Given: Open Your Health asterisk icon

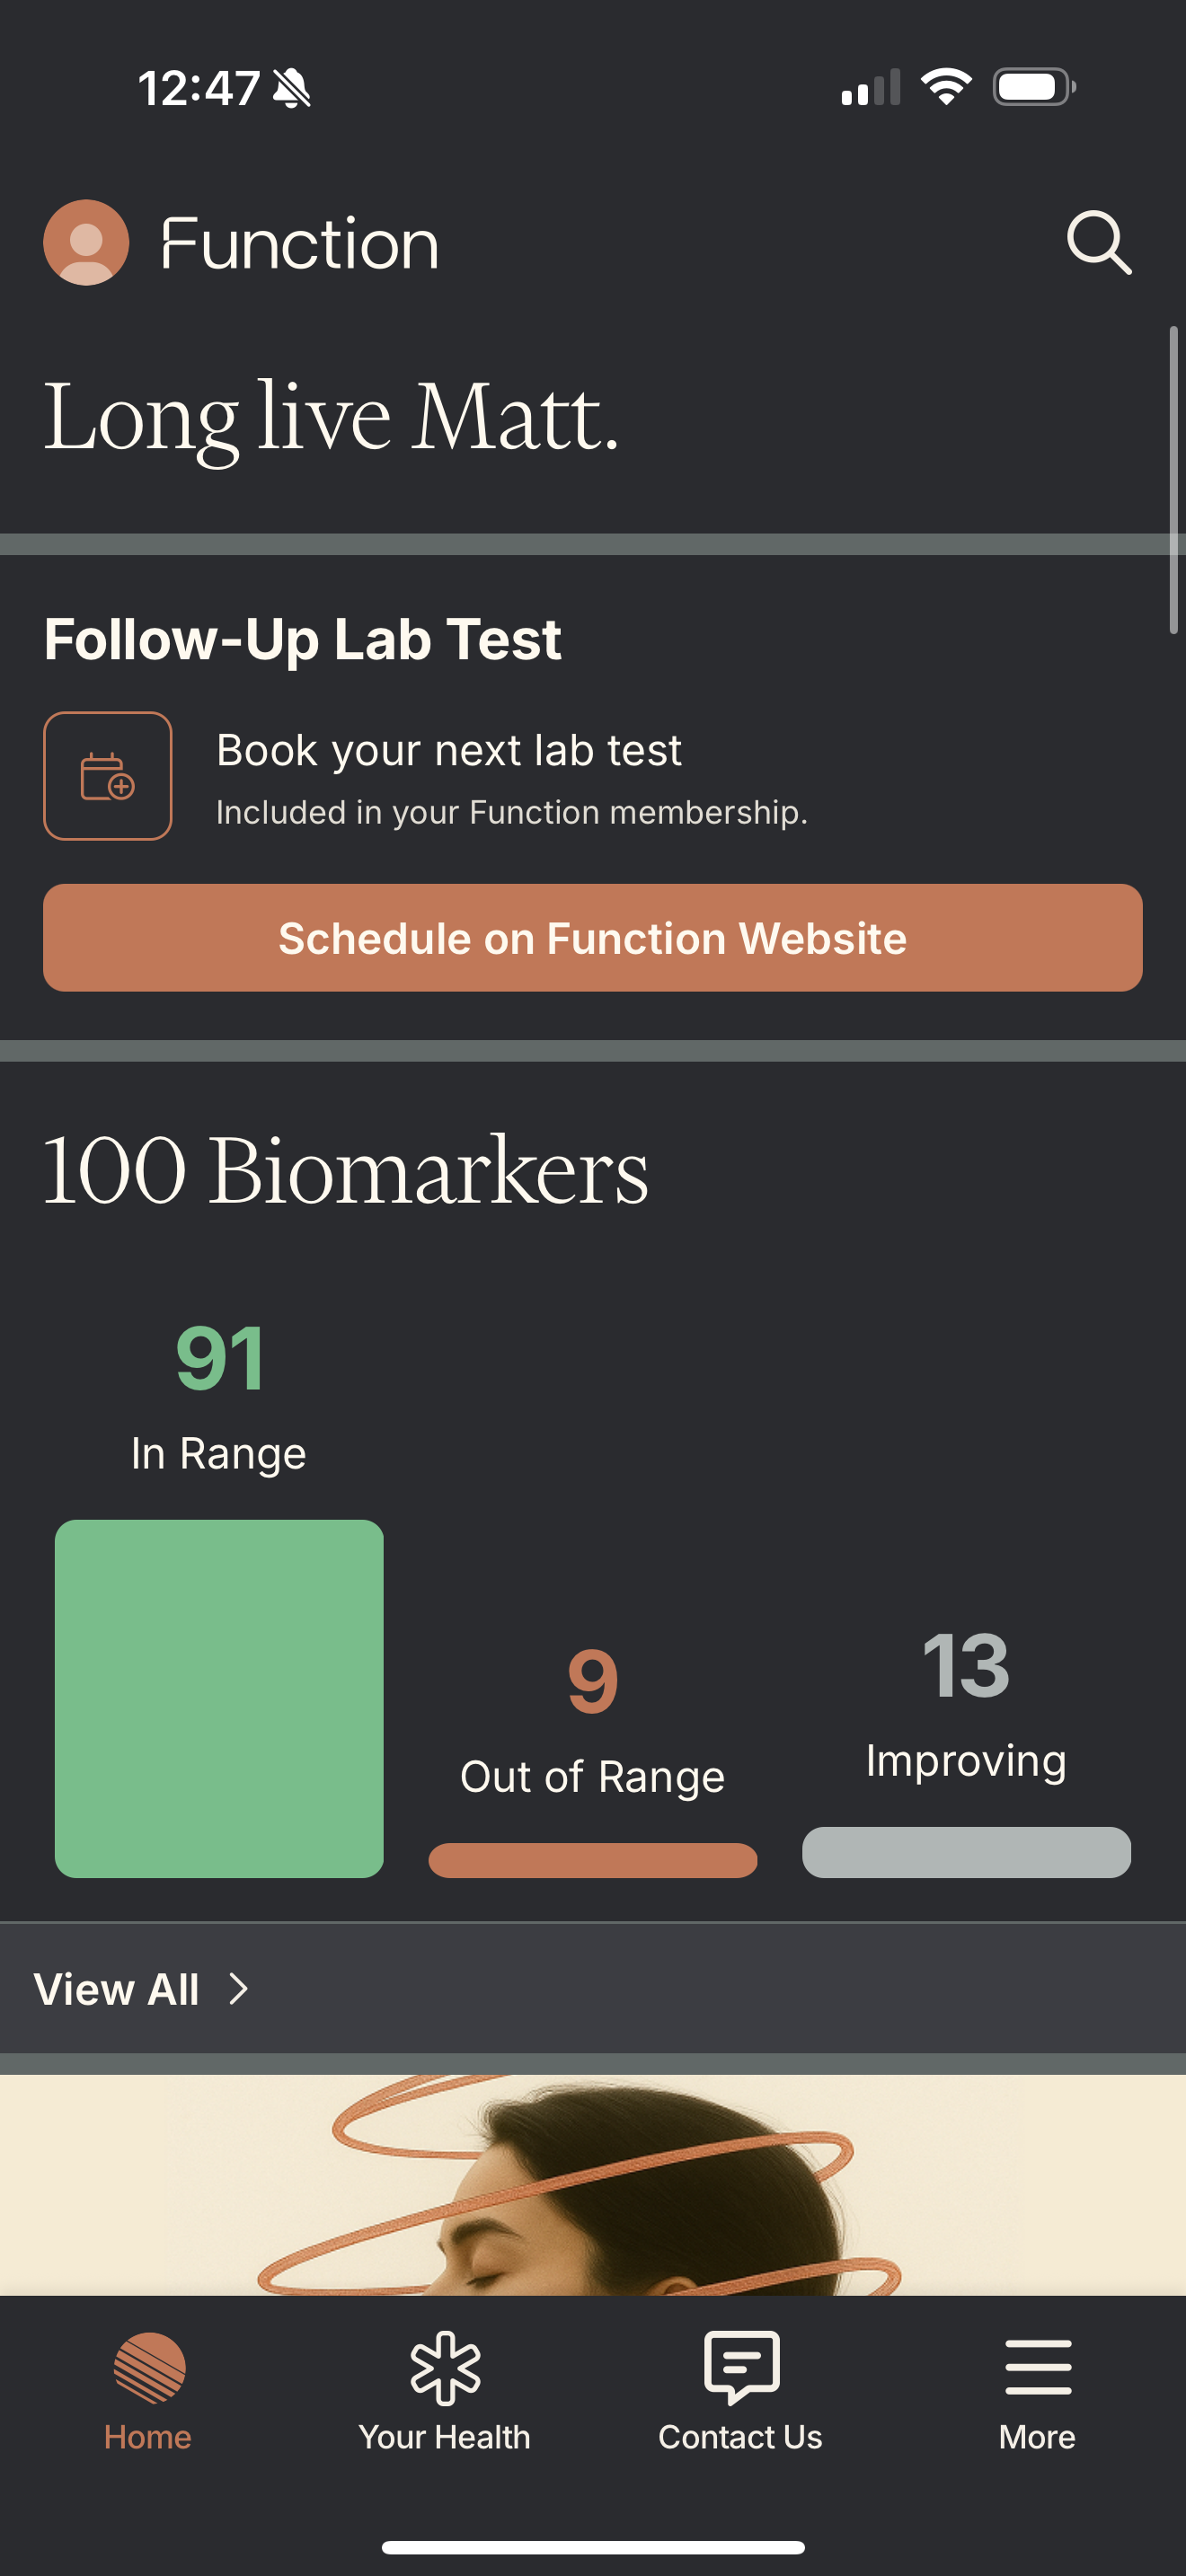Looking at the screenshot, I should (445, 2367).
